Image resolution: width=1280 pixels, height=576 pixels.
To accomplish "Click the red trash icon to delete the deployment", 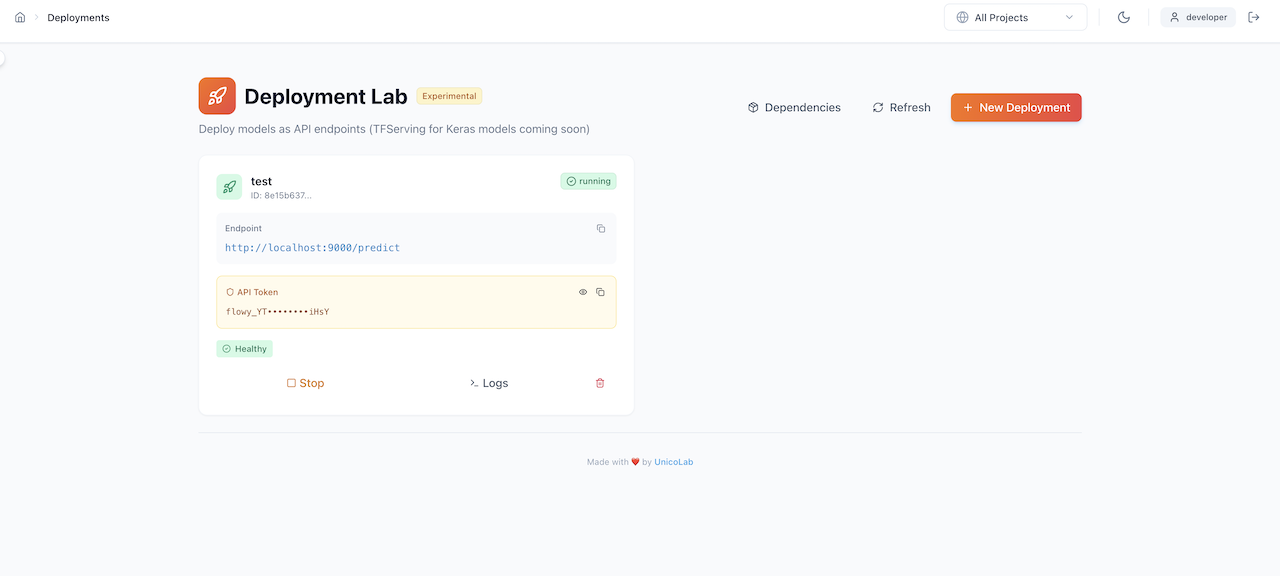I will point(599,383).
